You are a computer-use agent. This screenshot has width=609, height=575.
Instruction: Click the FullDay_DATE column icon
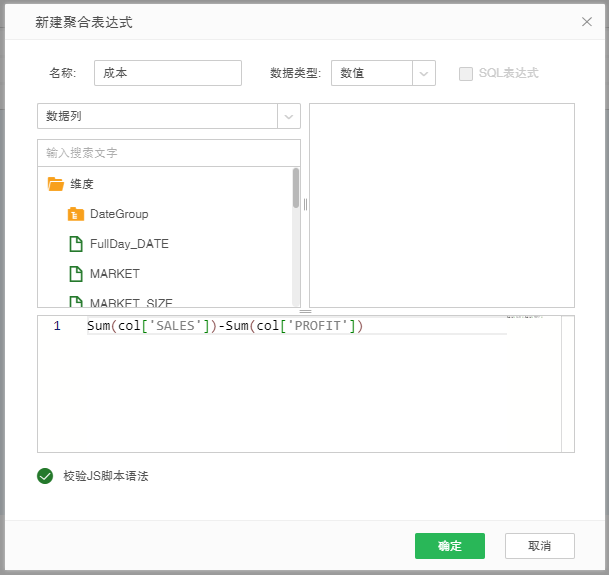coord(75,244)
